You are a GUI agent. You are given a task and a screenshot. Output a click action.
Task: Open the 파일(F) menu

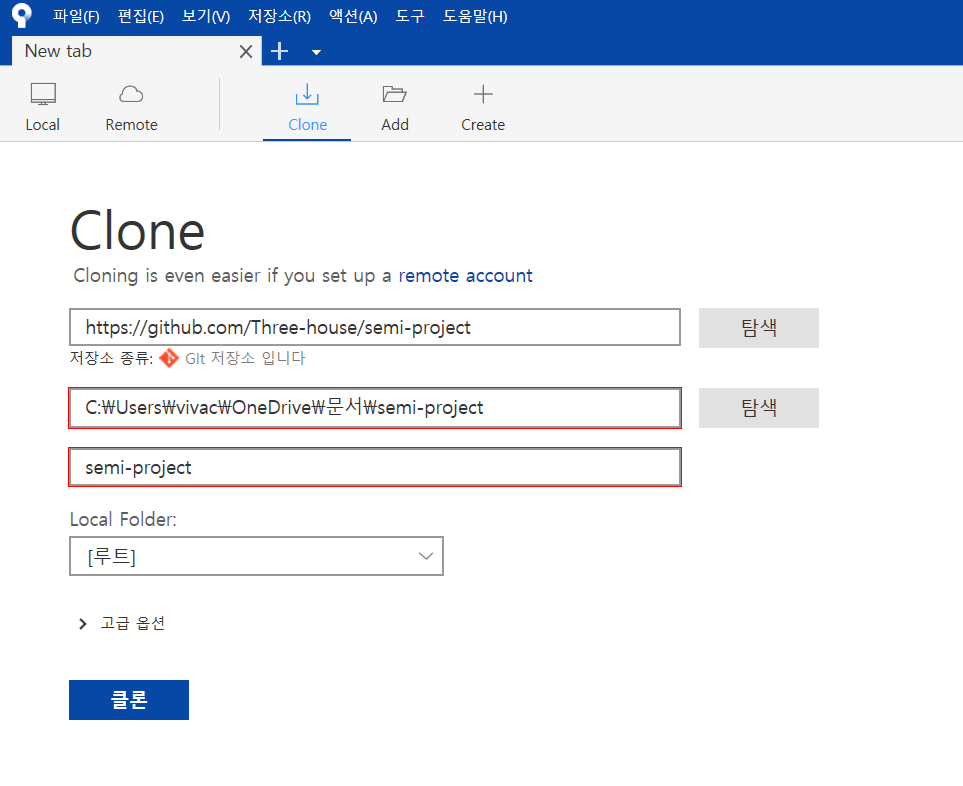[76, 16]
